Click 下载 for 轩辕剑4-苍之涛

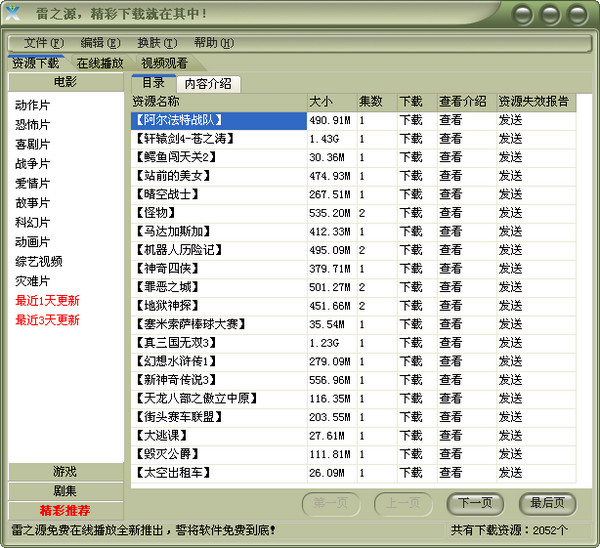(x=411, y=139)
